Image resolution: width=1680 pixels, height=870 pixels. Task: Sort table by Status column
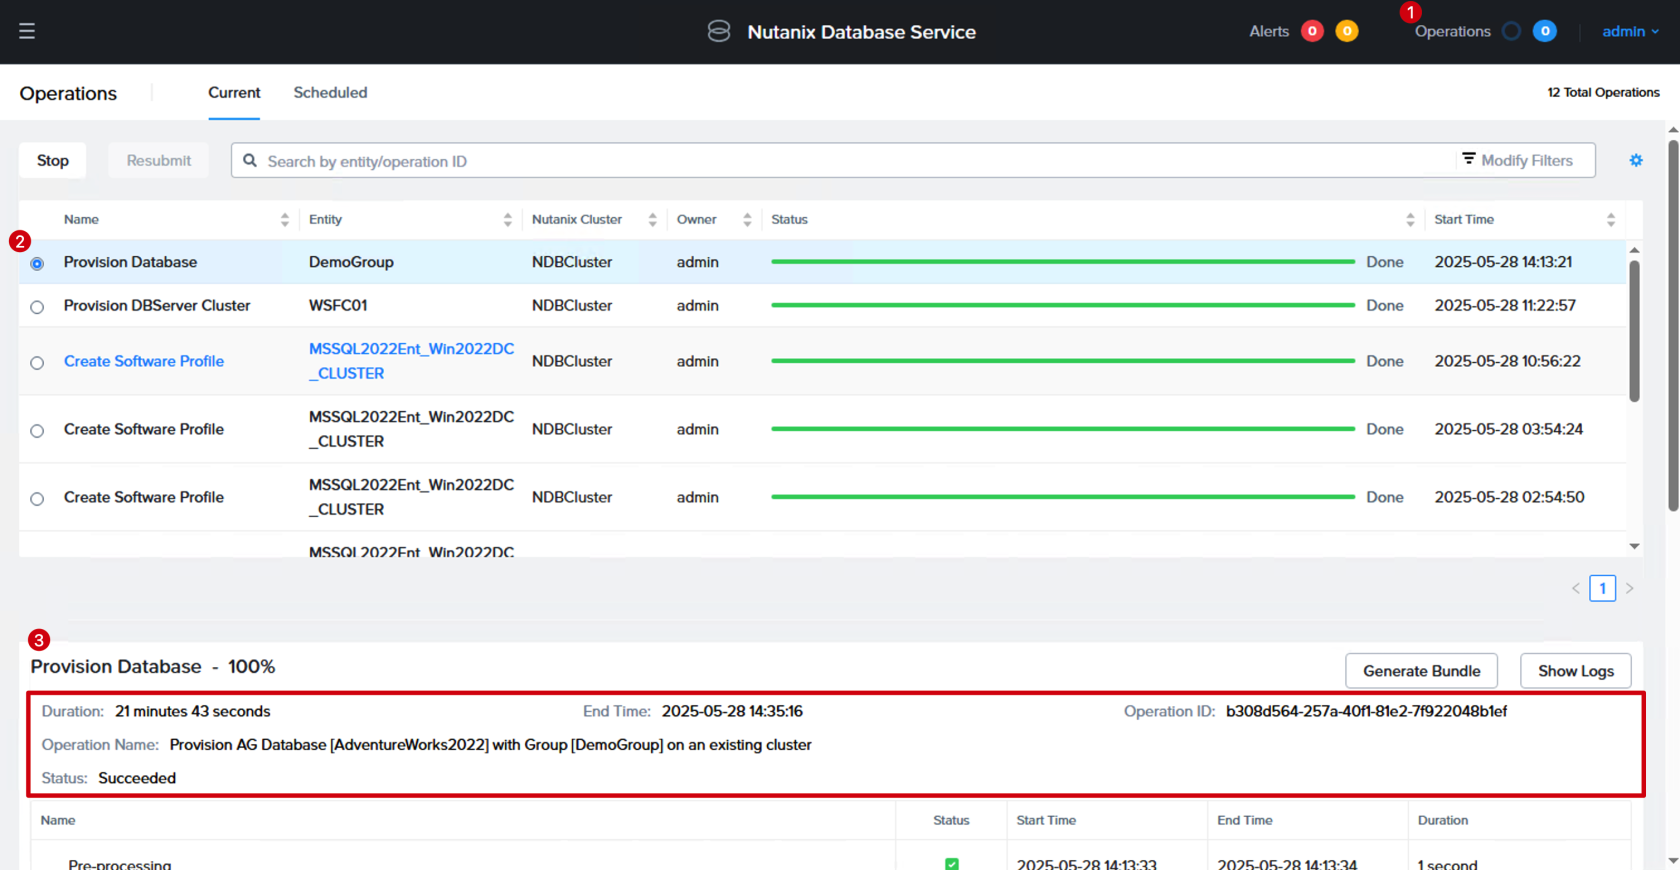point(1410,220)
